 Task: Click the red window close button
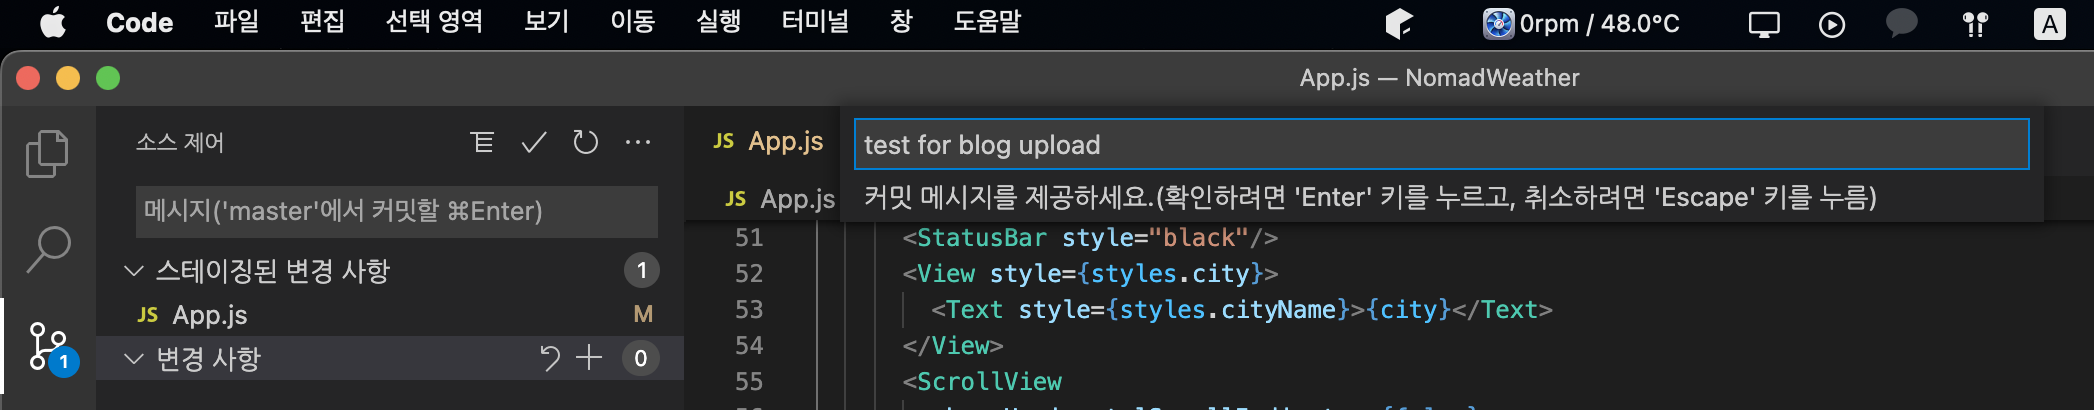[28, 78]
